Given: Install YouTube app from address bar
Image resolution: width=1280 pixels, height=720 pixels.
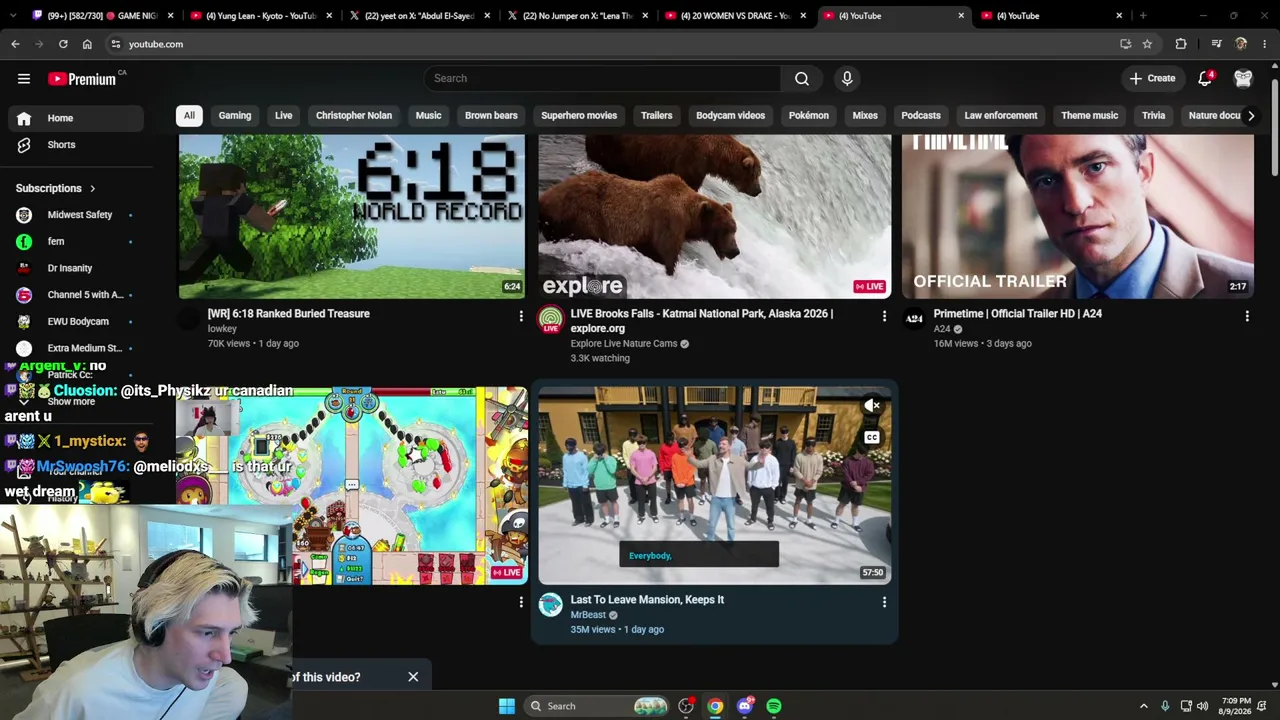Looking at the screenshot, I should [x=1126, y=44].
